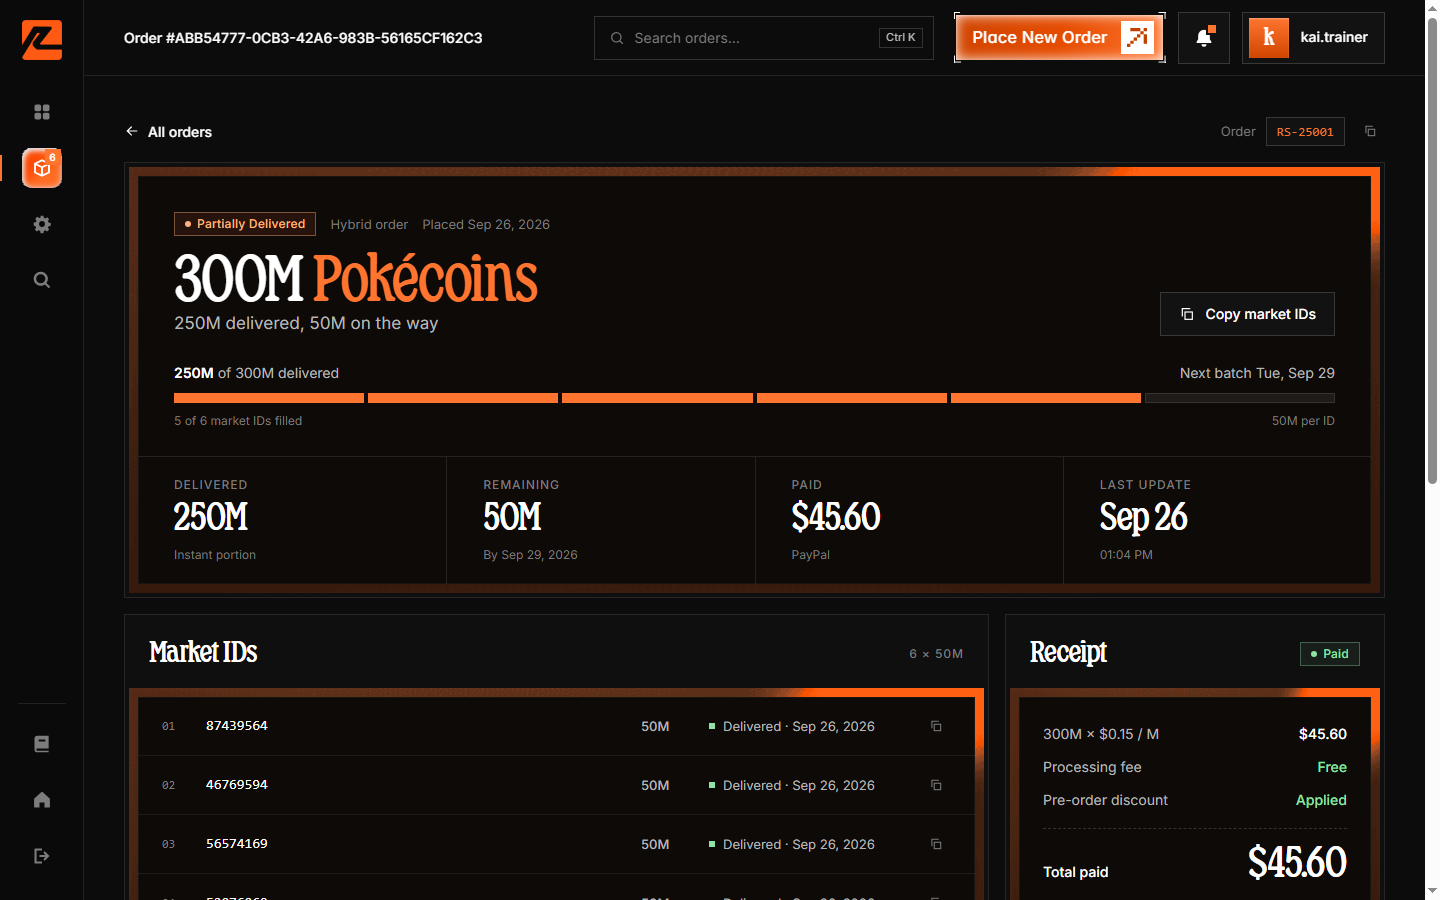
Task: Click the LAST UPDATE Sep 26 stat
Action: pos(1217,520)
